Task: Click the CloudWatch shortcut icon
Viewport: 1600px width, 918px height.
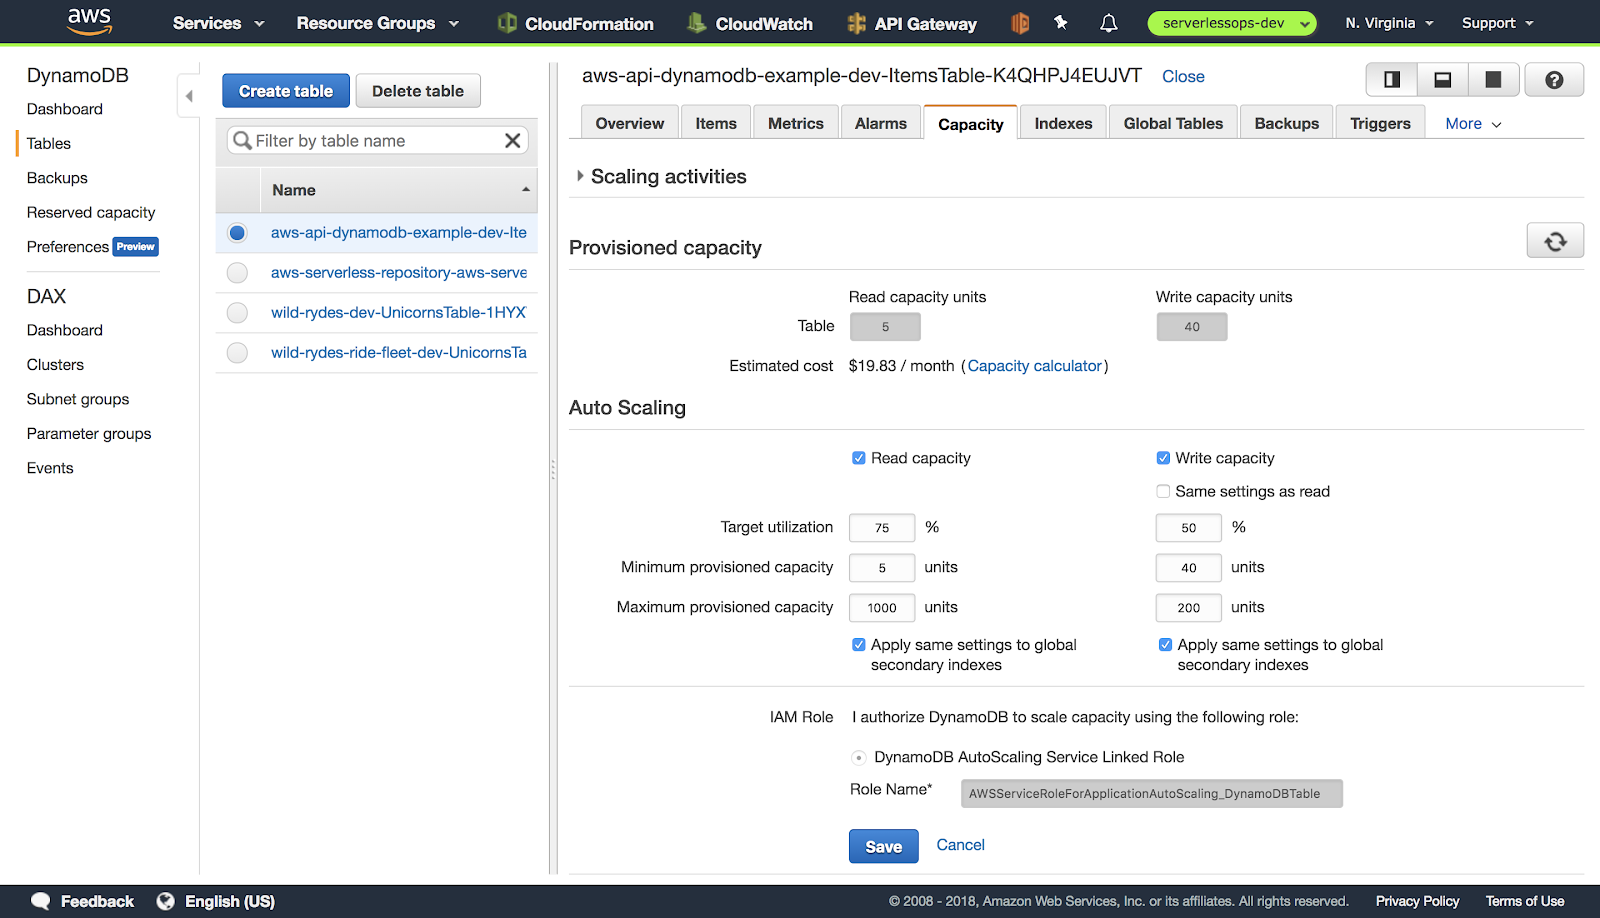Action: coord(697,23)
